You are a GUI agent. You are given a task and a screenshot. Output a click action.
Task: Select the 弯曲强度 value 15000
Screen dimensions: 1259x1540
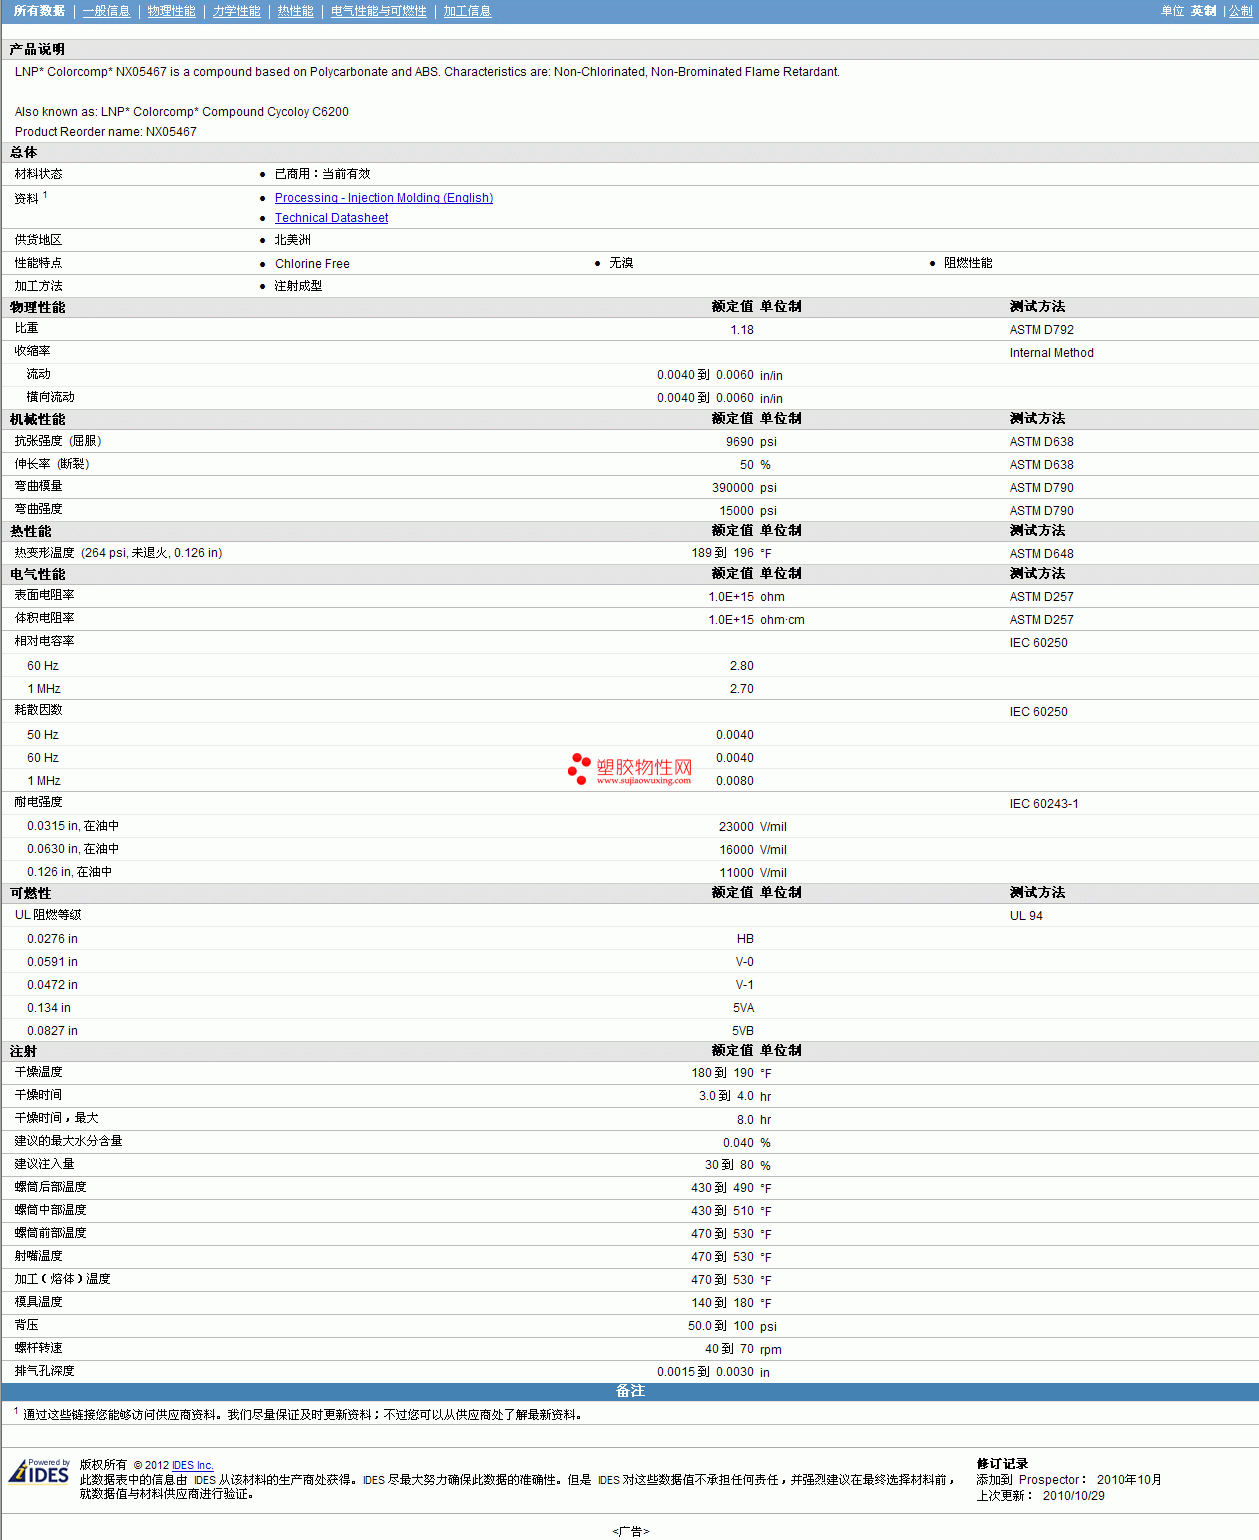pos(737,511)
